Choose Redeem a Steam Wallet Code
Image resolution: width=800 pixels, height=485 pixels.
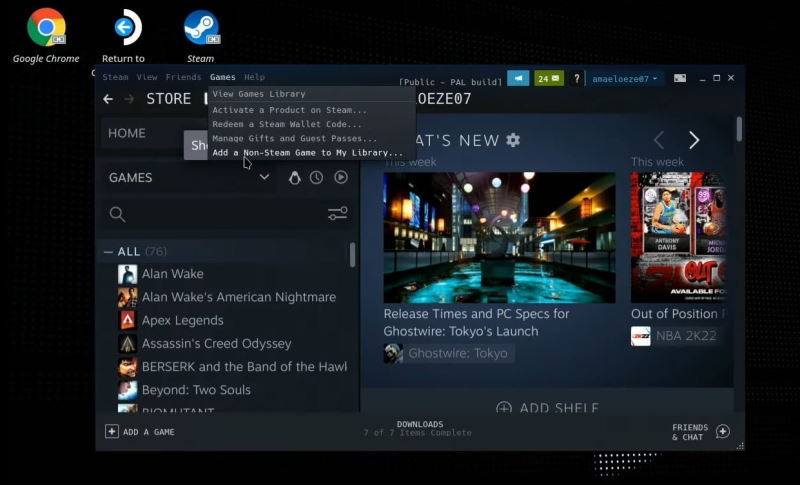click(287, 124)
